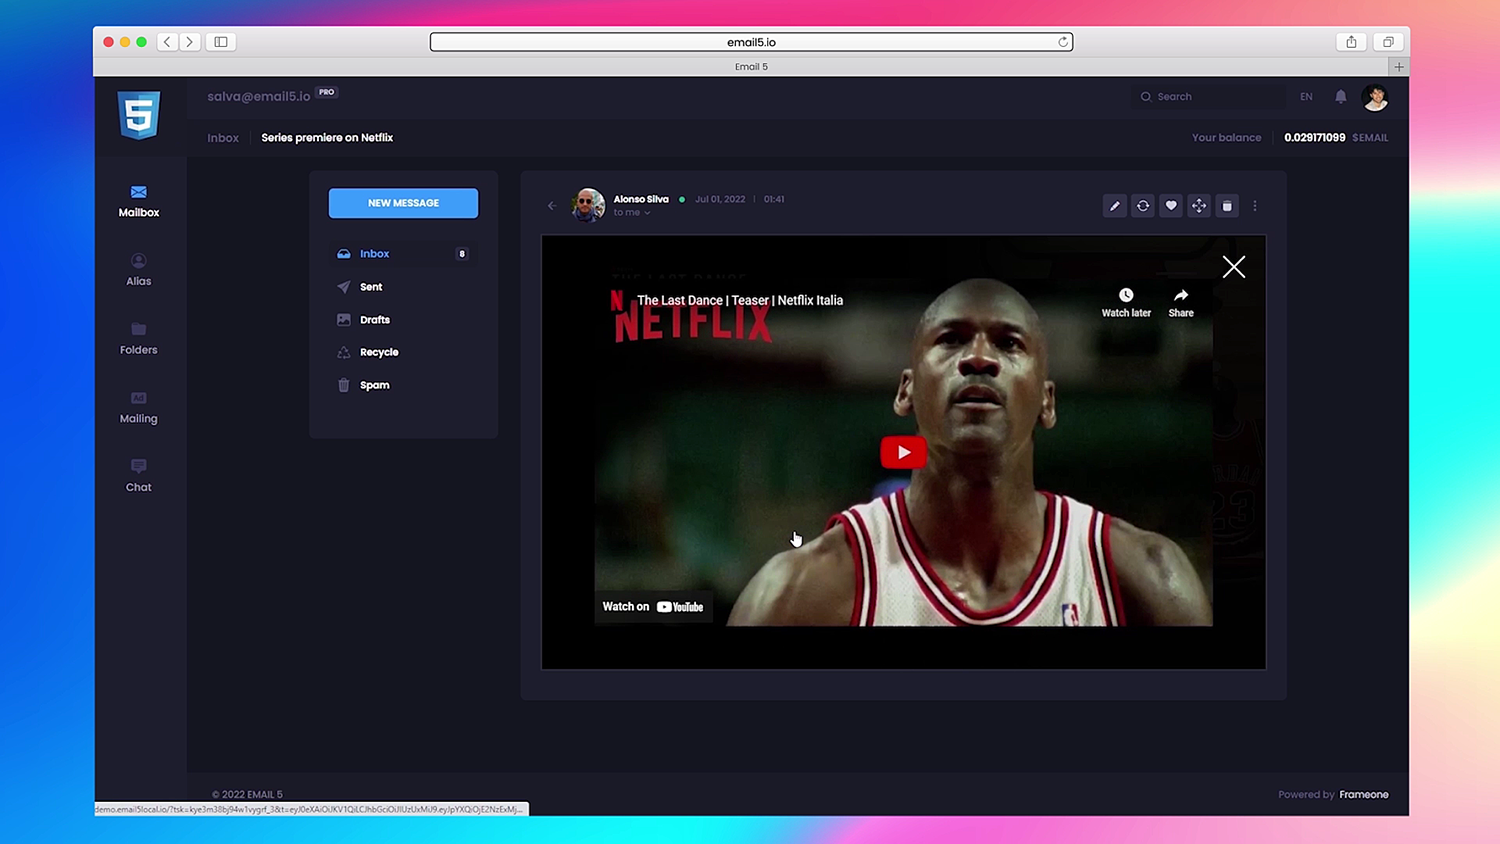Screen dimensions: 1500x844
Task: Show browser tab overview
Action: tap(1388, 42)
